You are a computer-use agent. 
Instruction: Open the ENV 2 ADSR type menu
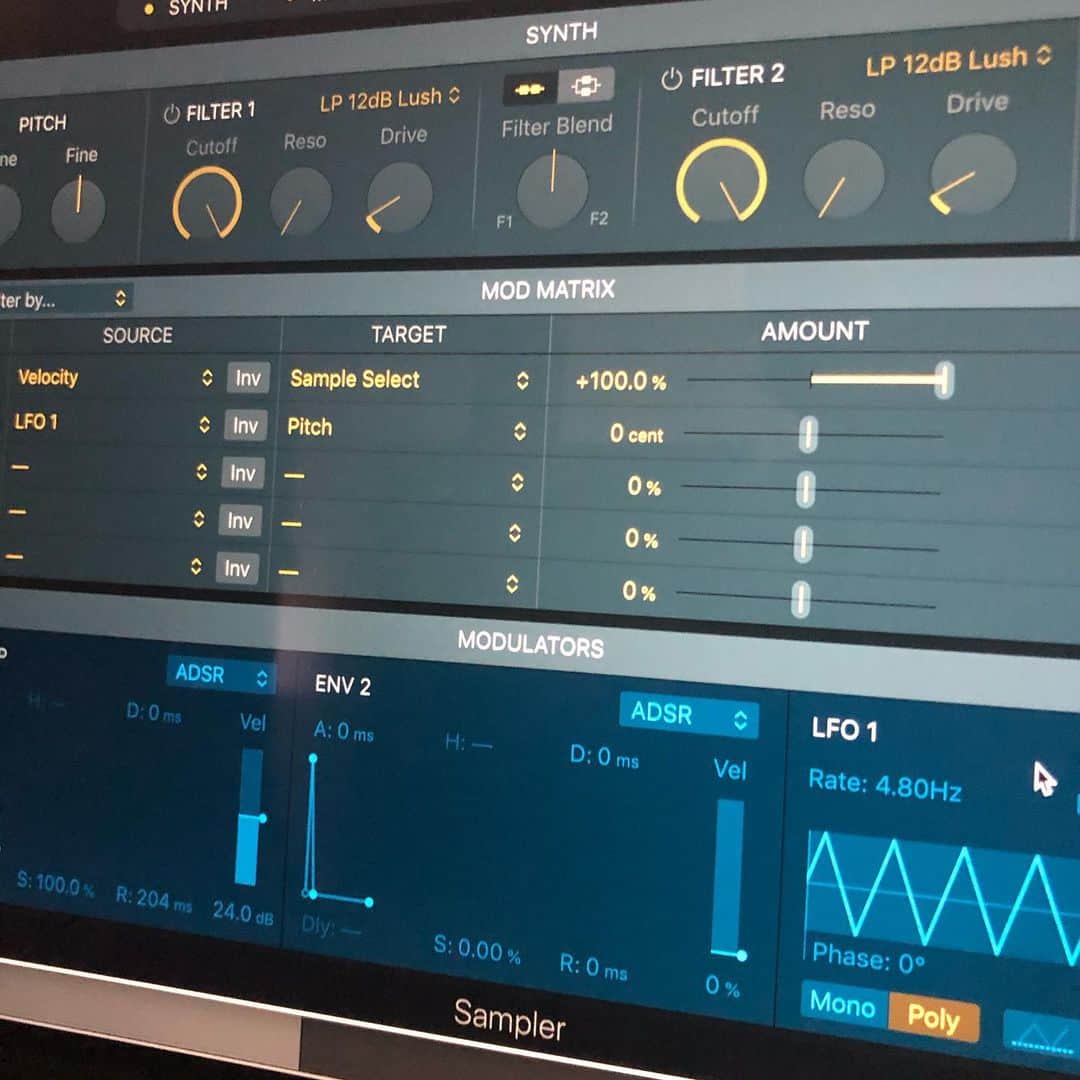point(689,715)
